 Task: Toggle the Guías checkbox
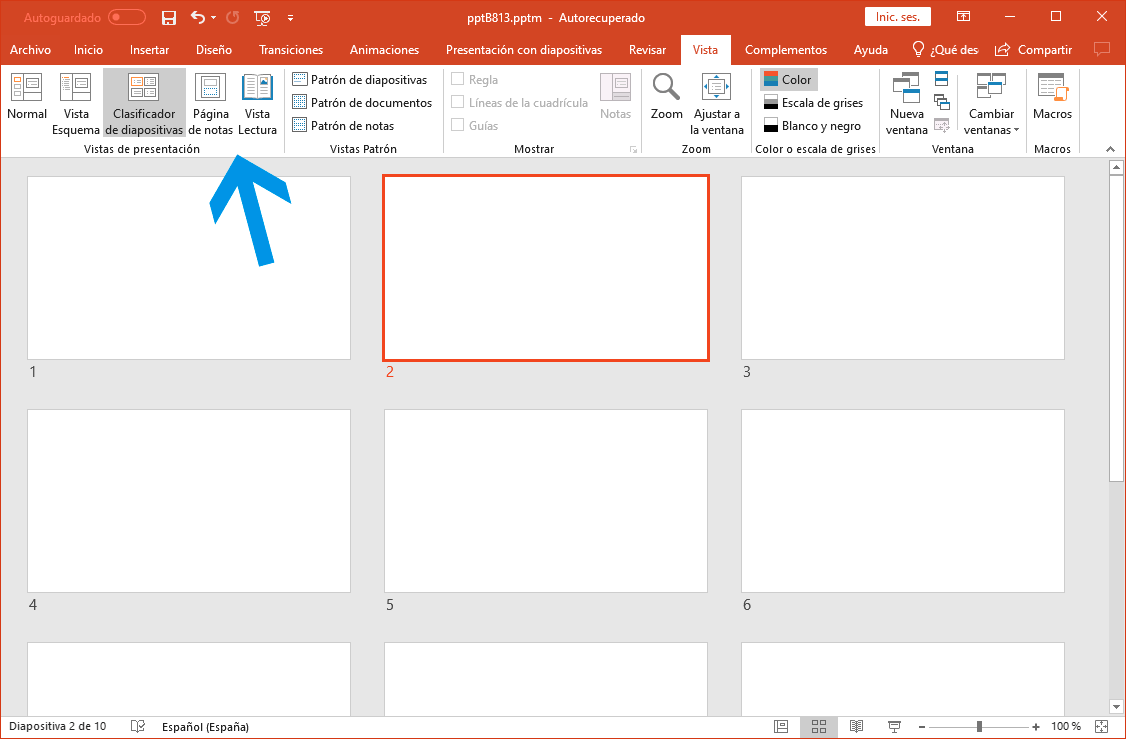point(457,125)
